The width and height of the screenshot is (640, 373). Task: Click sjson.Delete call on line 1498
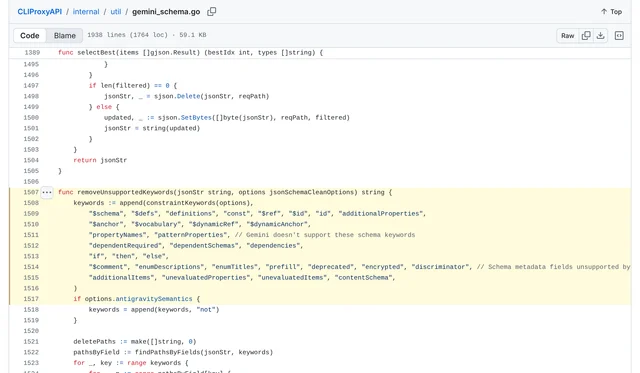177,96
